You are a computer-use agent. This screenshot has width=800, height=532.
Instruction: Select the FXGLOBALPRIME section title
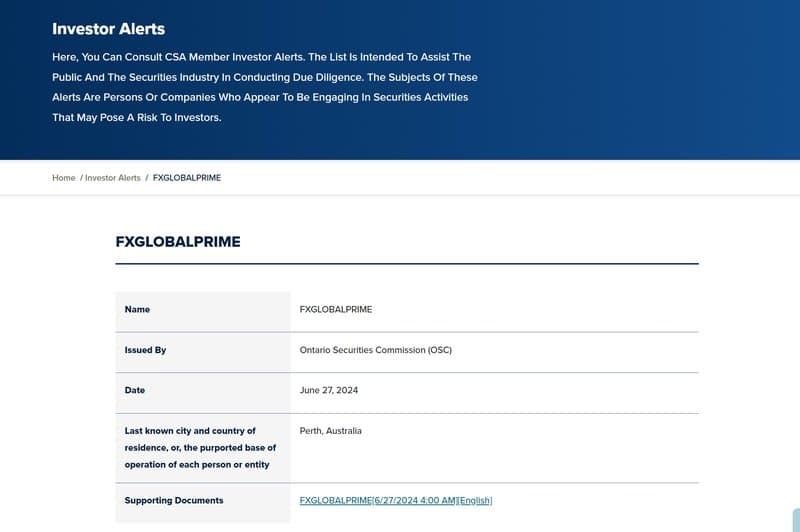pos(178,242)
